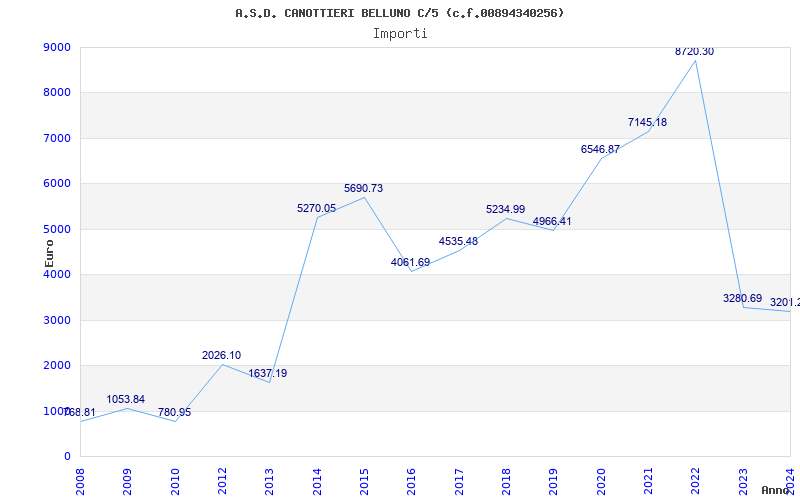Click the Importi subtitle

tap(400, 33)
